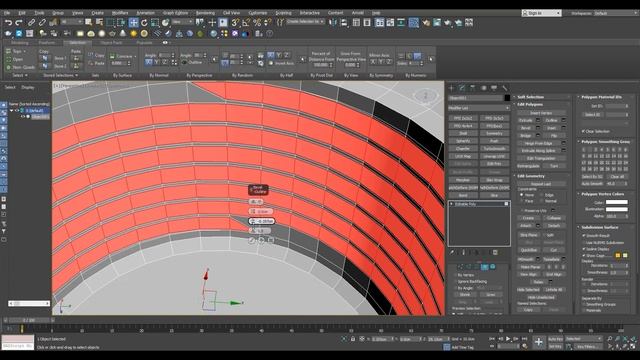
Task: Collapse the Edit Polygons rollout
Action: (x=541, y=104)
